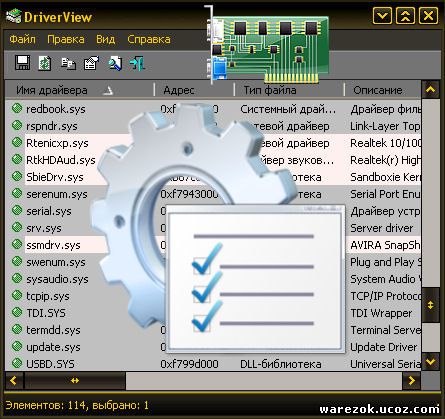Click horizontal scrollbar left arrow
Screen dimensions: 445x419
[14, 381]
